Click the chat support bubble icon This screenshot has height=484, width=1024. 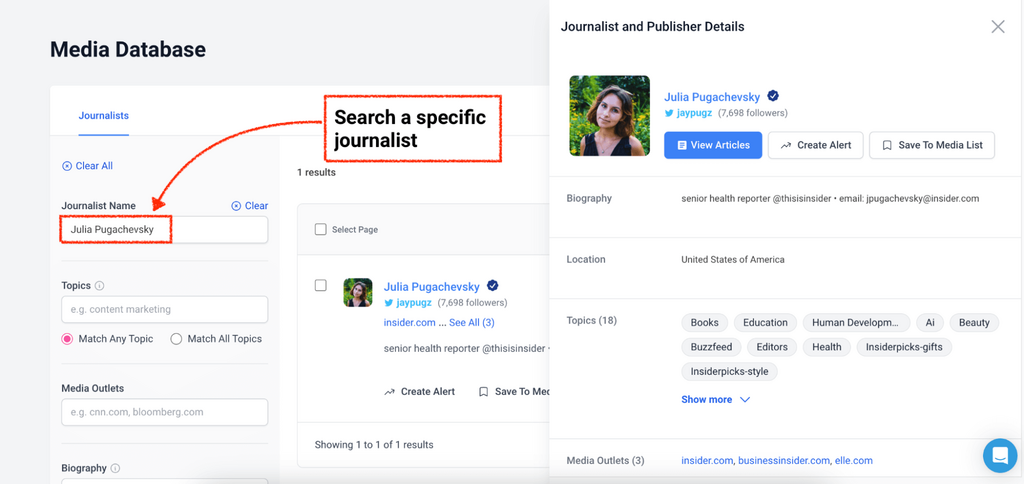[999, 455]
